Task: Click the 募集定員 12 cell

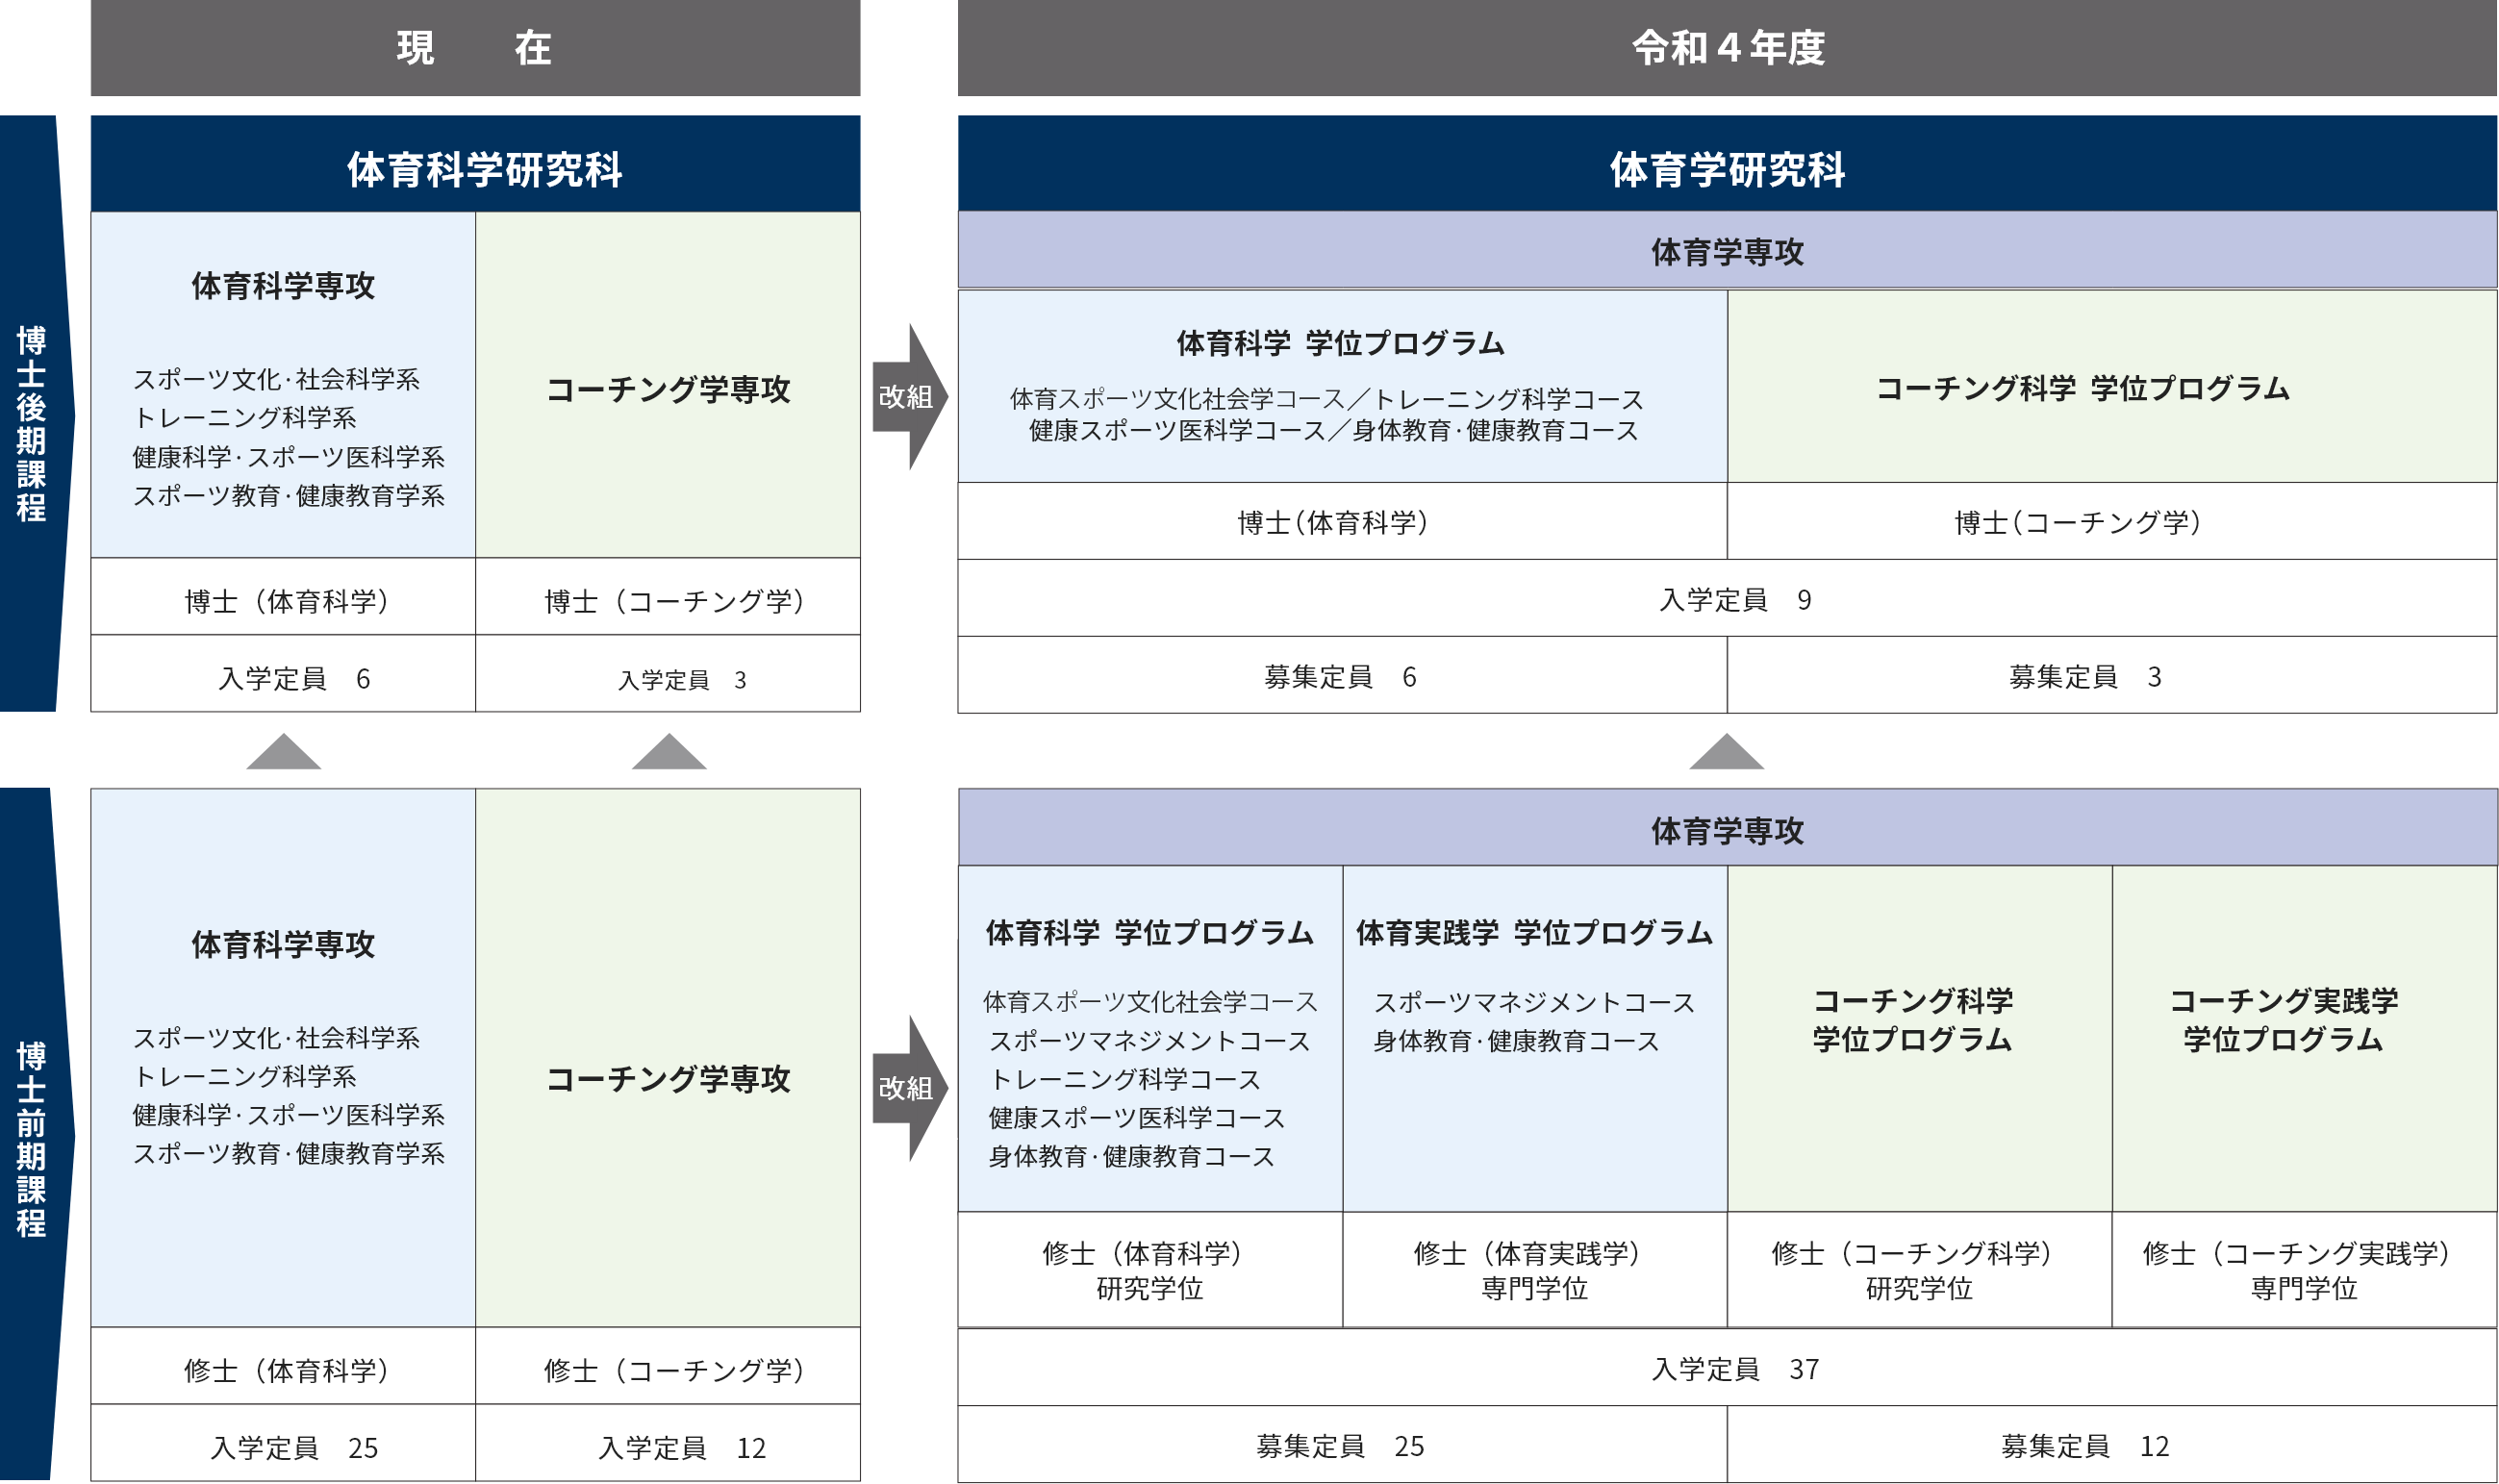Action: point(2112,1444)
